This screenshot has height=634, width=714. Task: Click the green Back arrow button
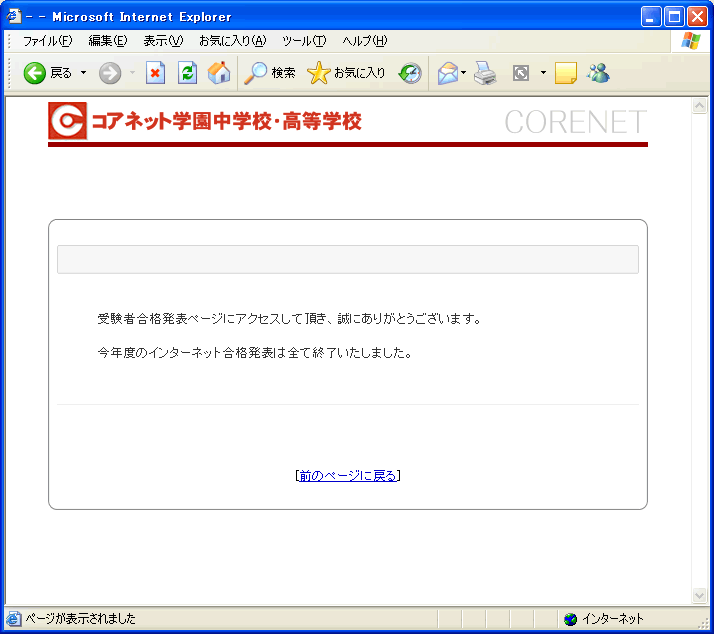(x=35, y=73)
